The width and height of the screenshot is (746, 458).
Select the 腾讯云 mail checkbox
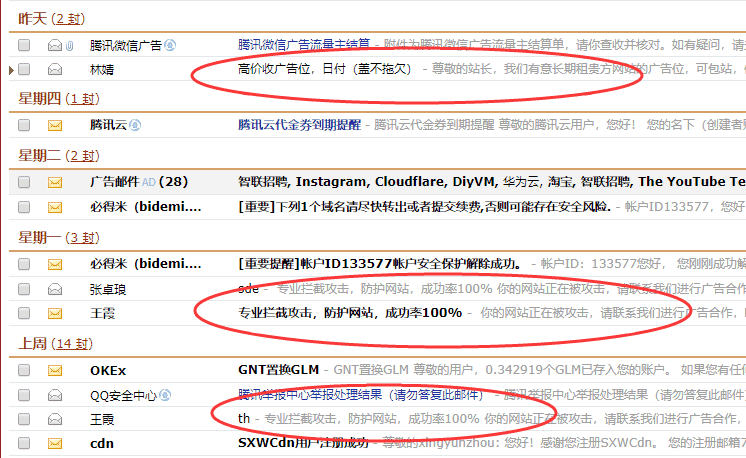coord(24,125)
